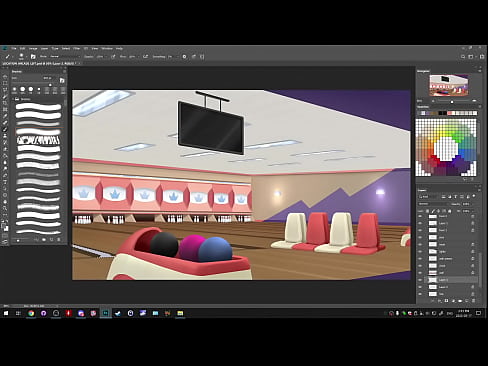Collapse the Brushes folder group
The image size is (488, 366).
pos(14,99)
